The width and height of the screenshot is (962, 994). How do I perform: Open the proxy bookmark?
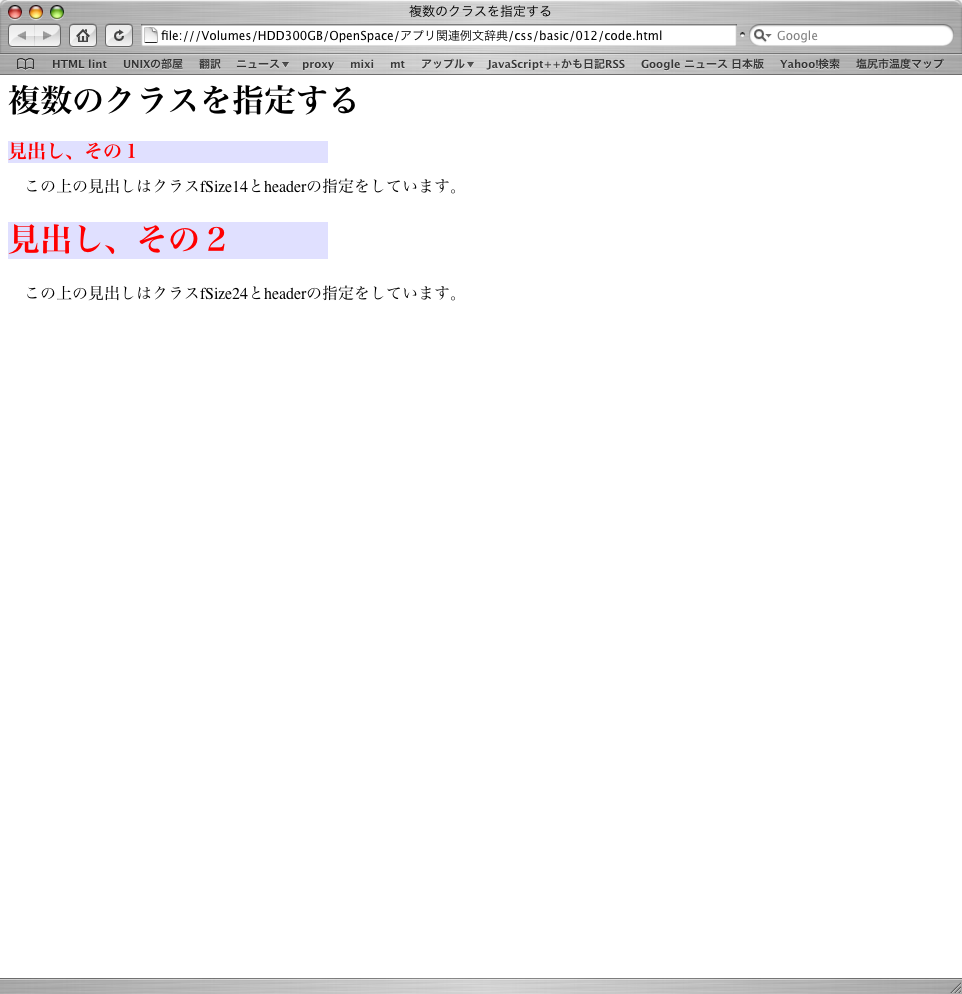click(318, 64)
